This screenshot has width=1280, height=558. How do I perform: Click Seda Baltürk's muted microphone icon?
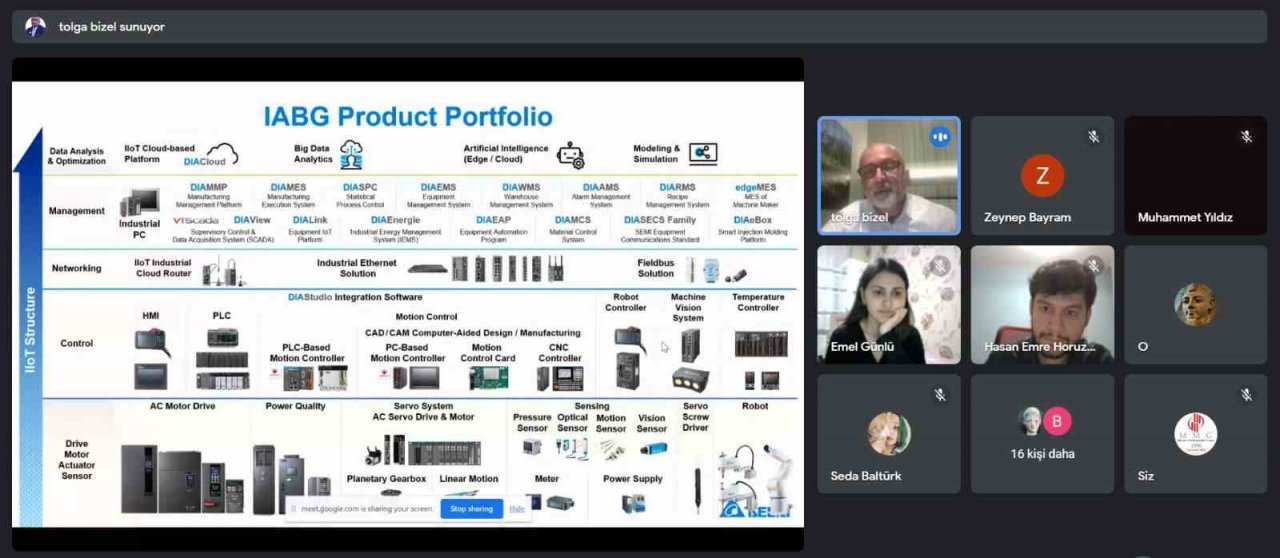[940, 395]
